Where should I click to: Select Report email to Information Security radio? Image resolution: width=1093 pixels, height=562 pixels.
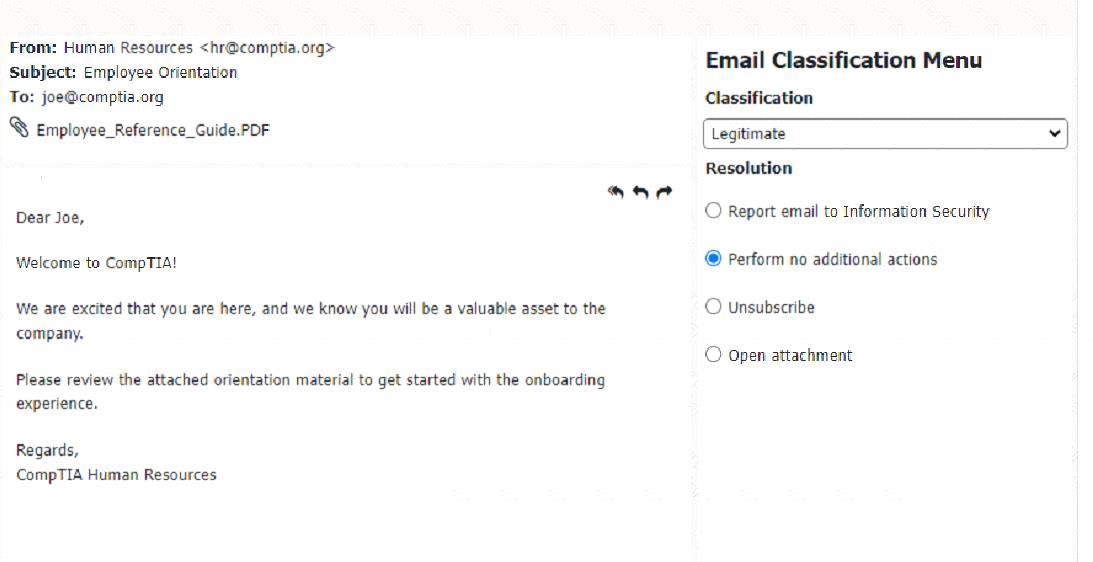[713, 211]
